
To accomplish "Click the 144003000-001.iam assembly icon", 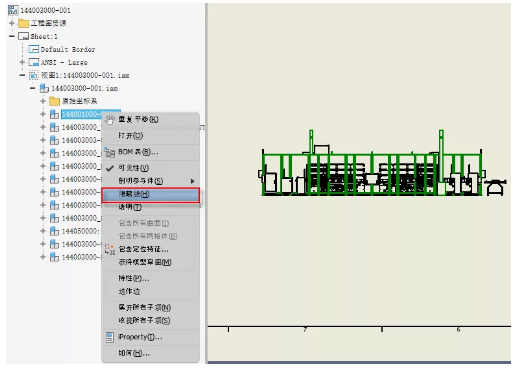I will pyautogui.click(x=44, y=88).
